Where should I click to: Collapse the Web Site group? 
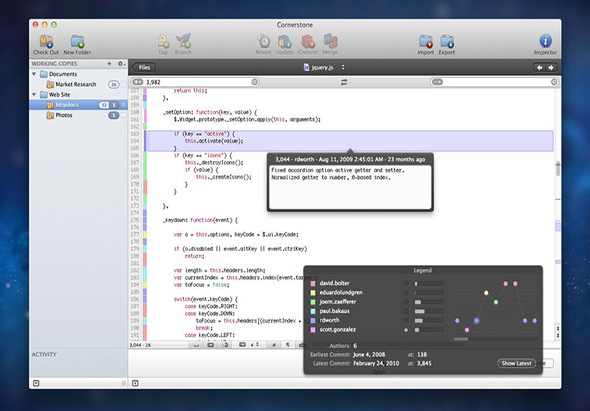click(34, 94)
